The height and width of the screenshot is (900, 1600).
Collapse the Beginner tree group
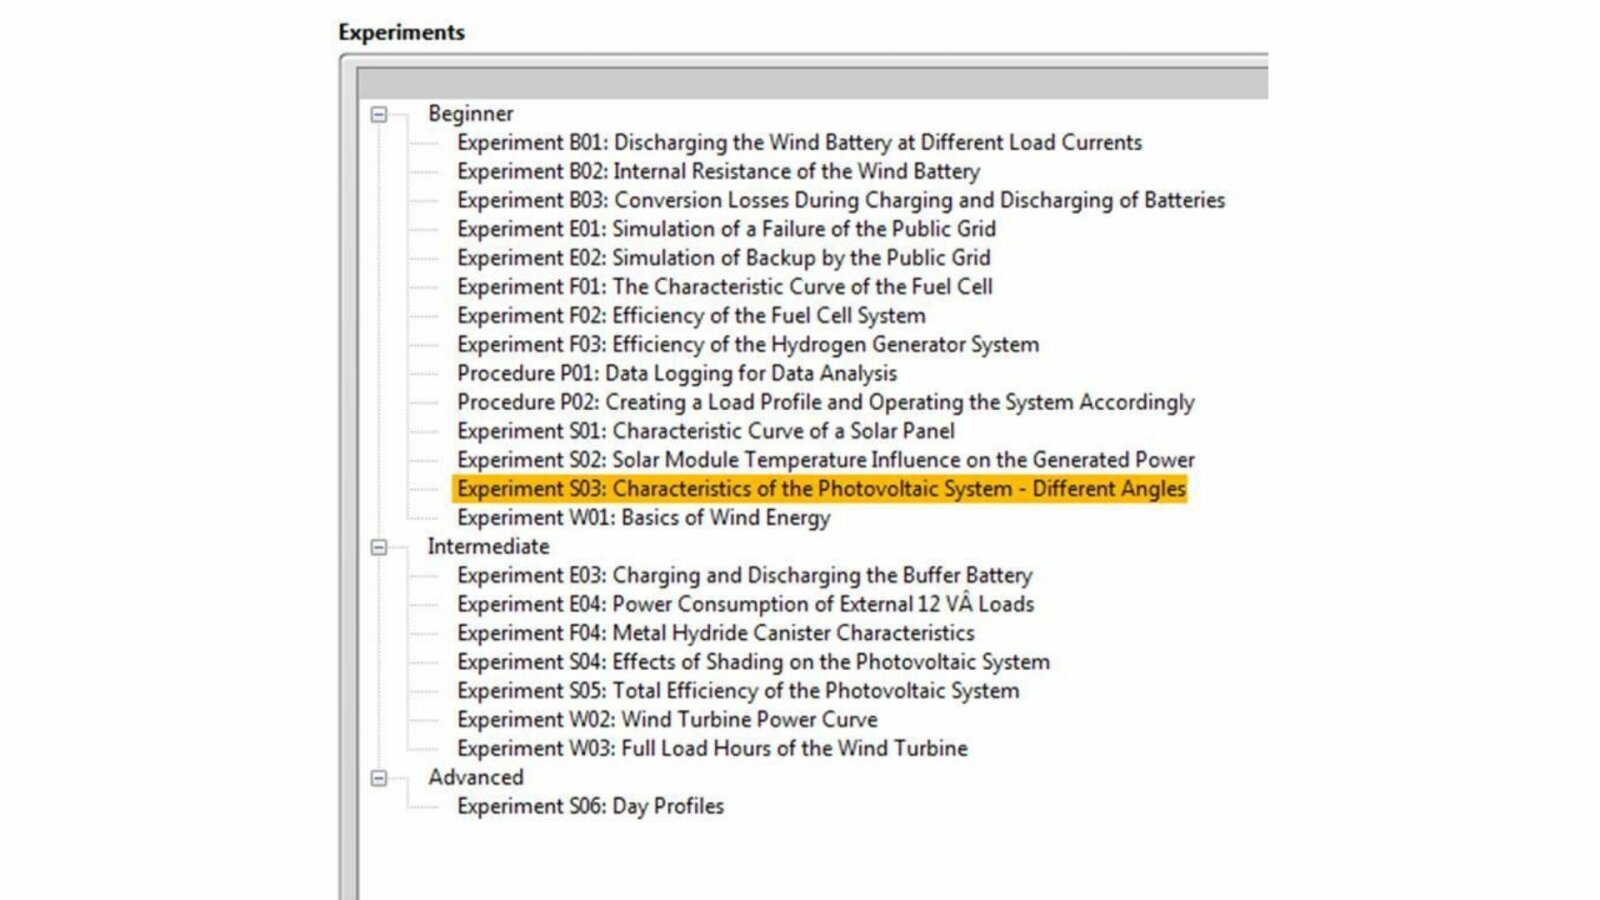coord(379,115)
